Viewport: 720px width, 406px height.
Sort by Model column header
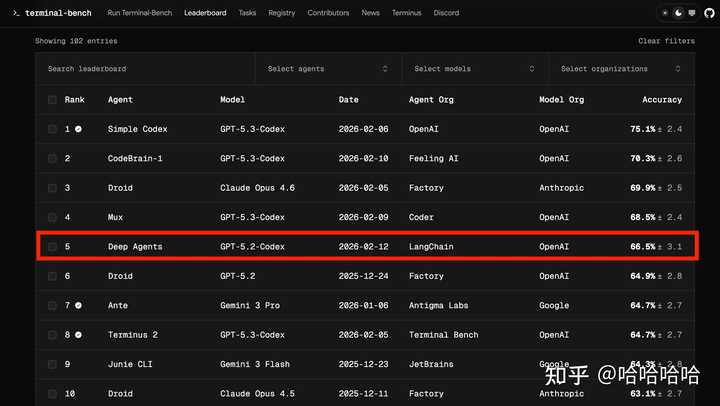[x=232, y=100]
